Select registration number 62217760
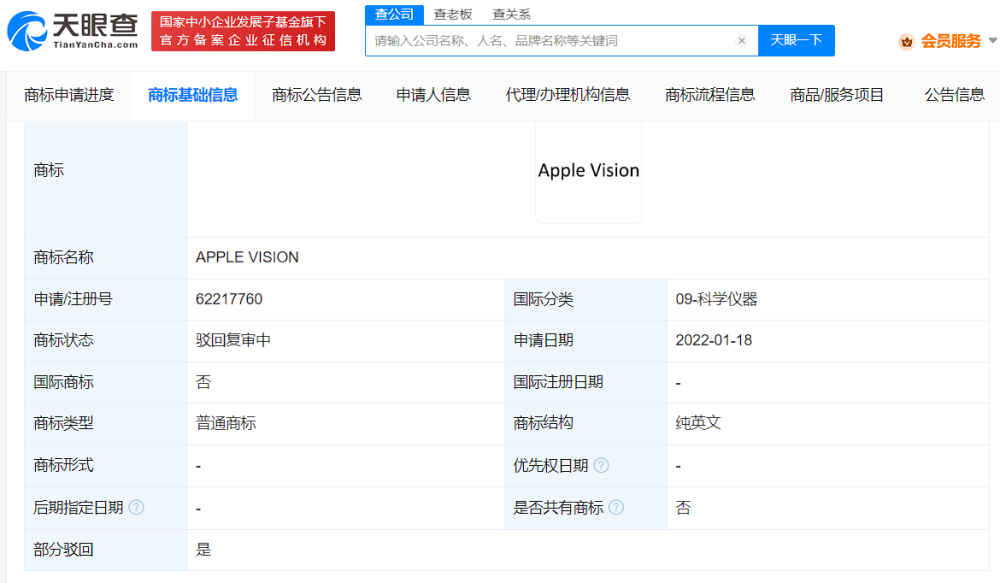The height and width of the screenshot is (583, 1000). pos(229,299)
